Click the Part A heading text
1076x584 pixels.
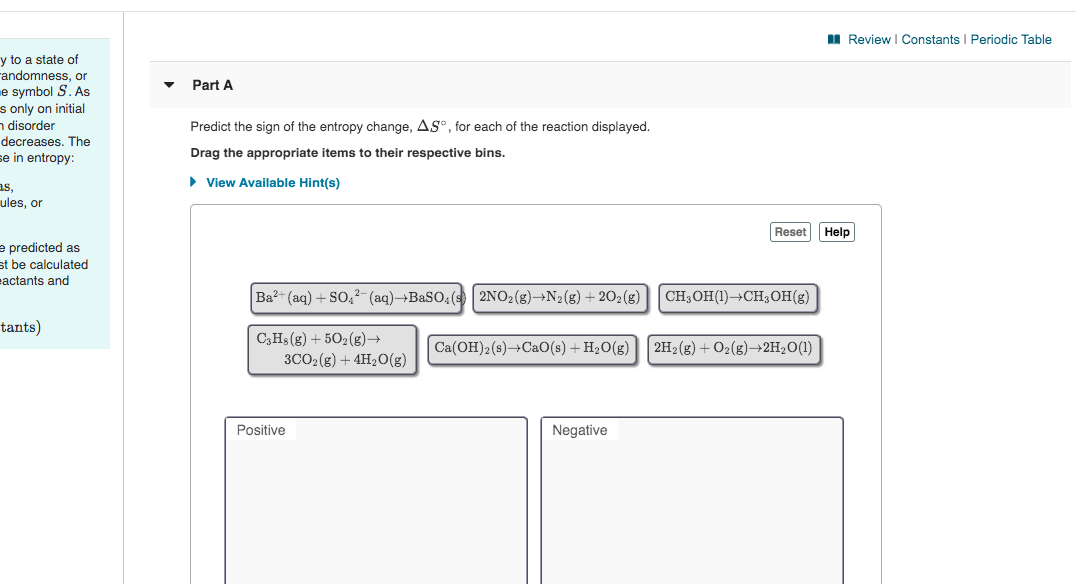pyautogui.click(x=213, y=85)
